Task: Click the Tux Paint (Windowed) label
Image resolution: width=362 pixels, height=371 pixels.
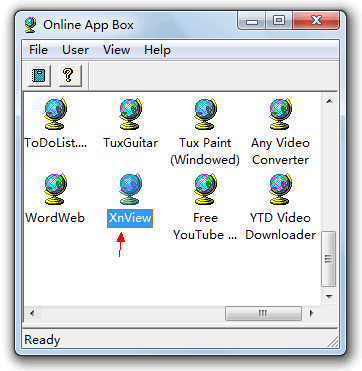Action: (205, 151)
